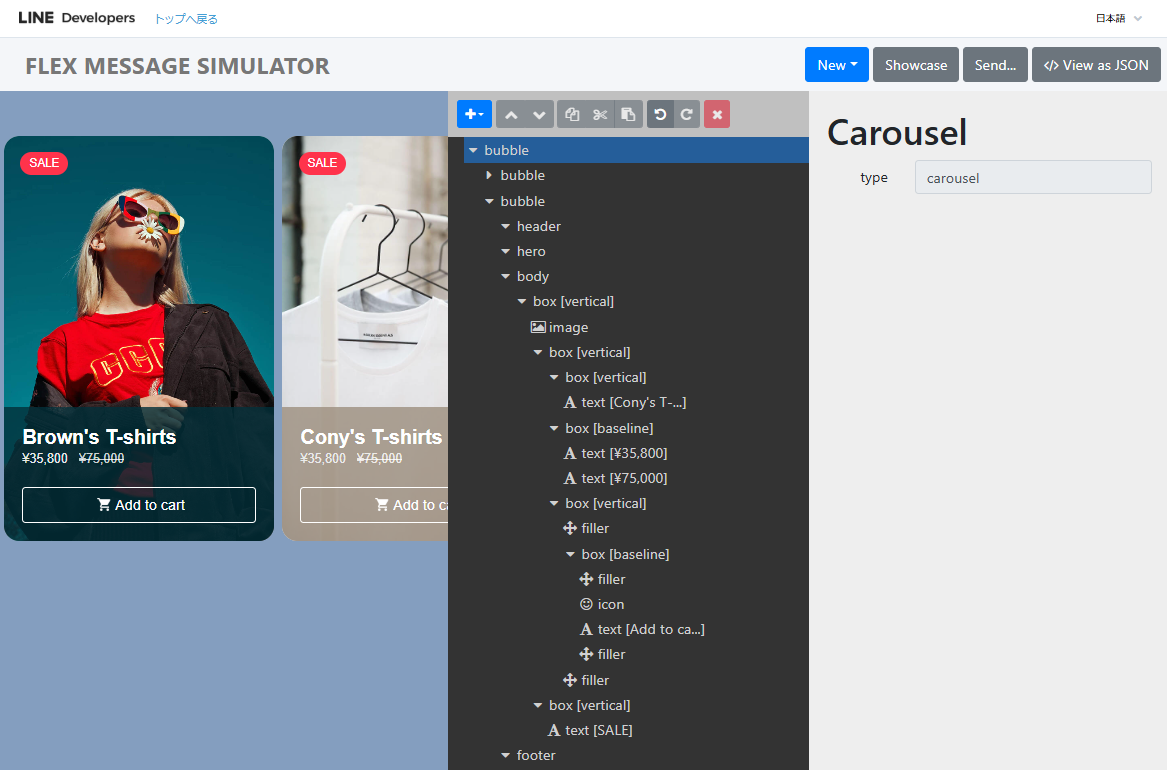Click the red delete button

tap(717, 114)
